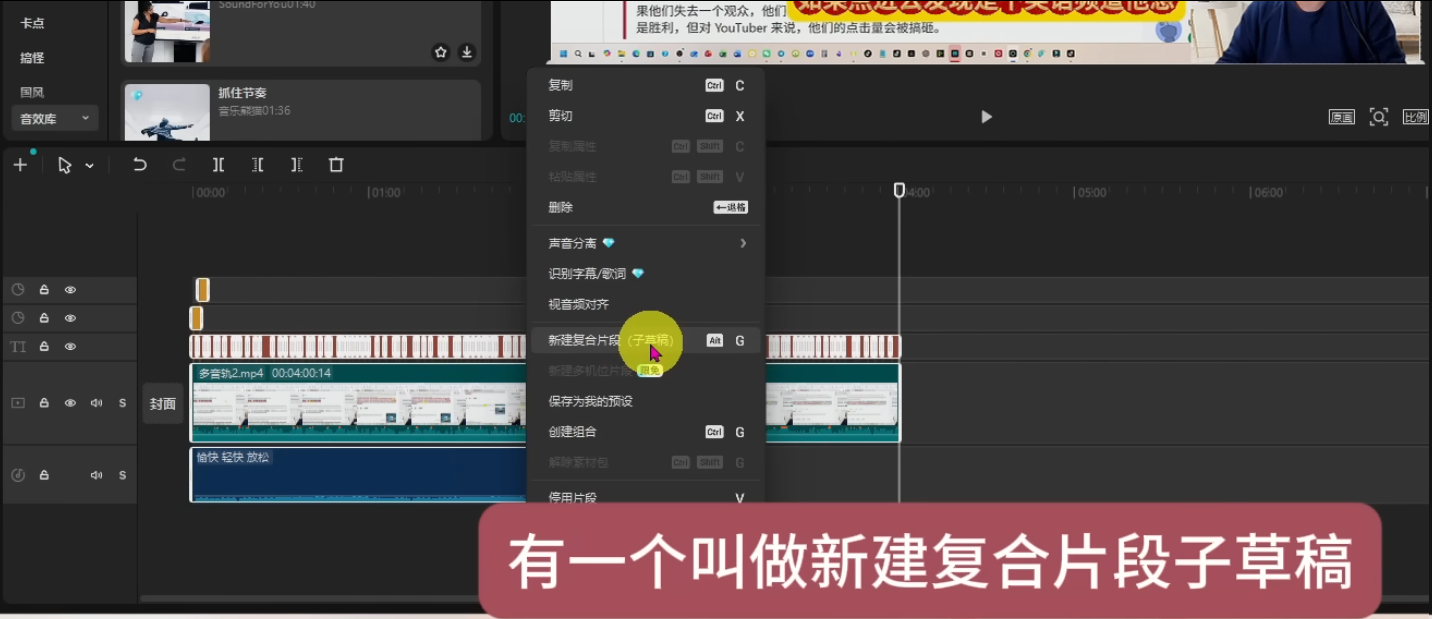This screenshot has height=619, width=1432.
Task: Click the add material plus icon
Action: (x=20, y=165)
